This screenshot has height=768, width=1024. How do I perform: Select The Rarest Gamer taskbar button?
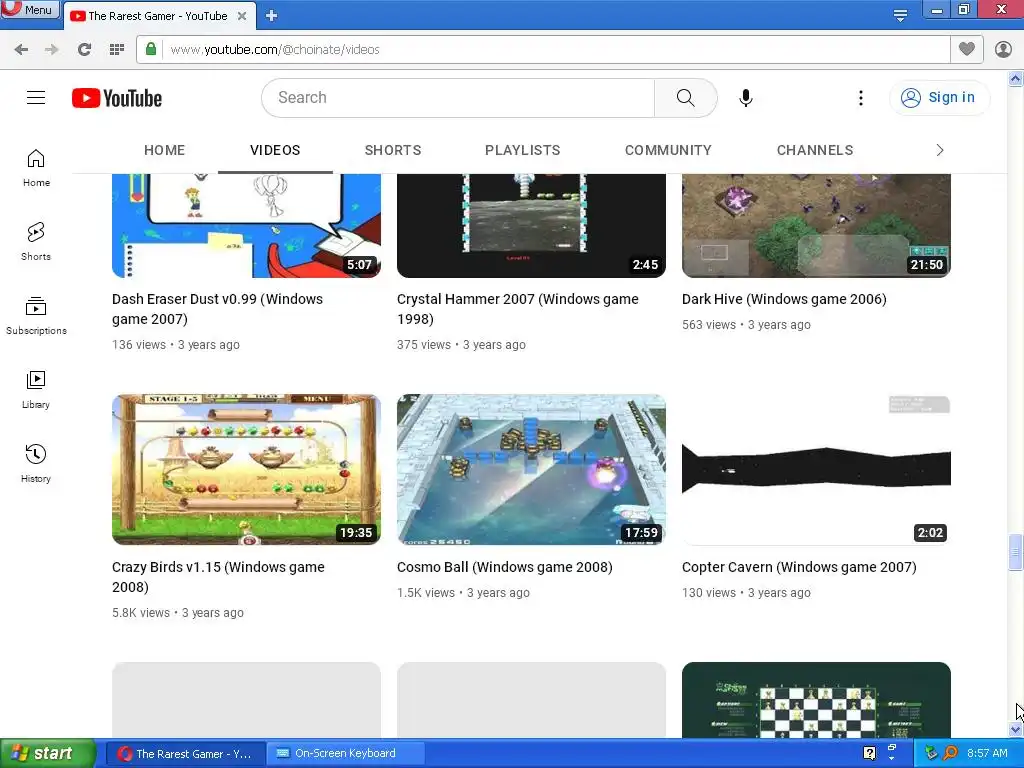185,754
